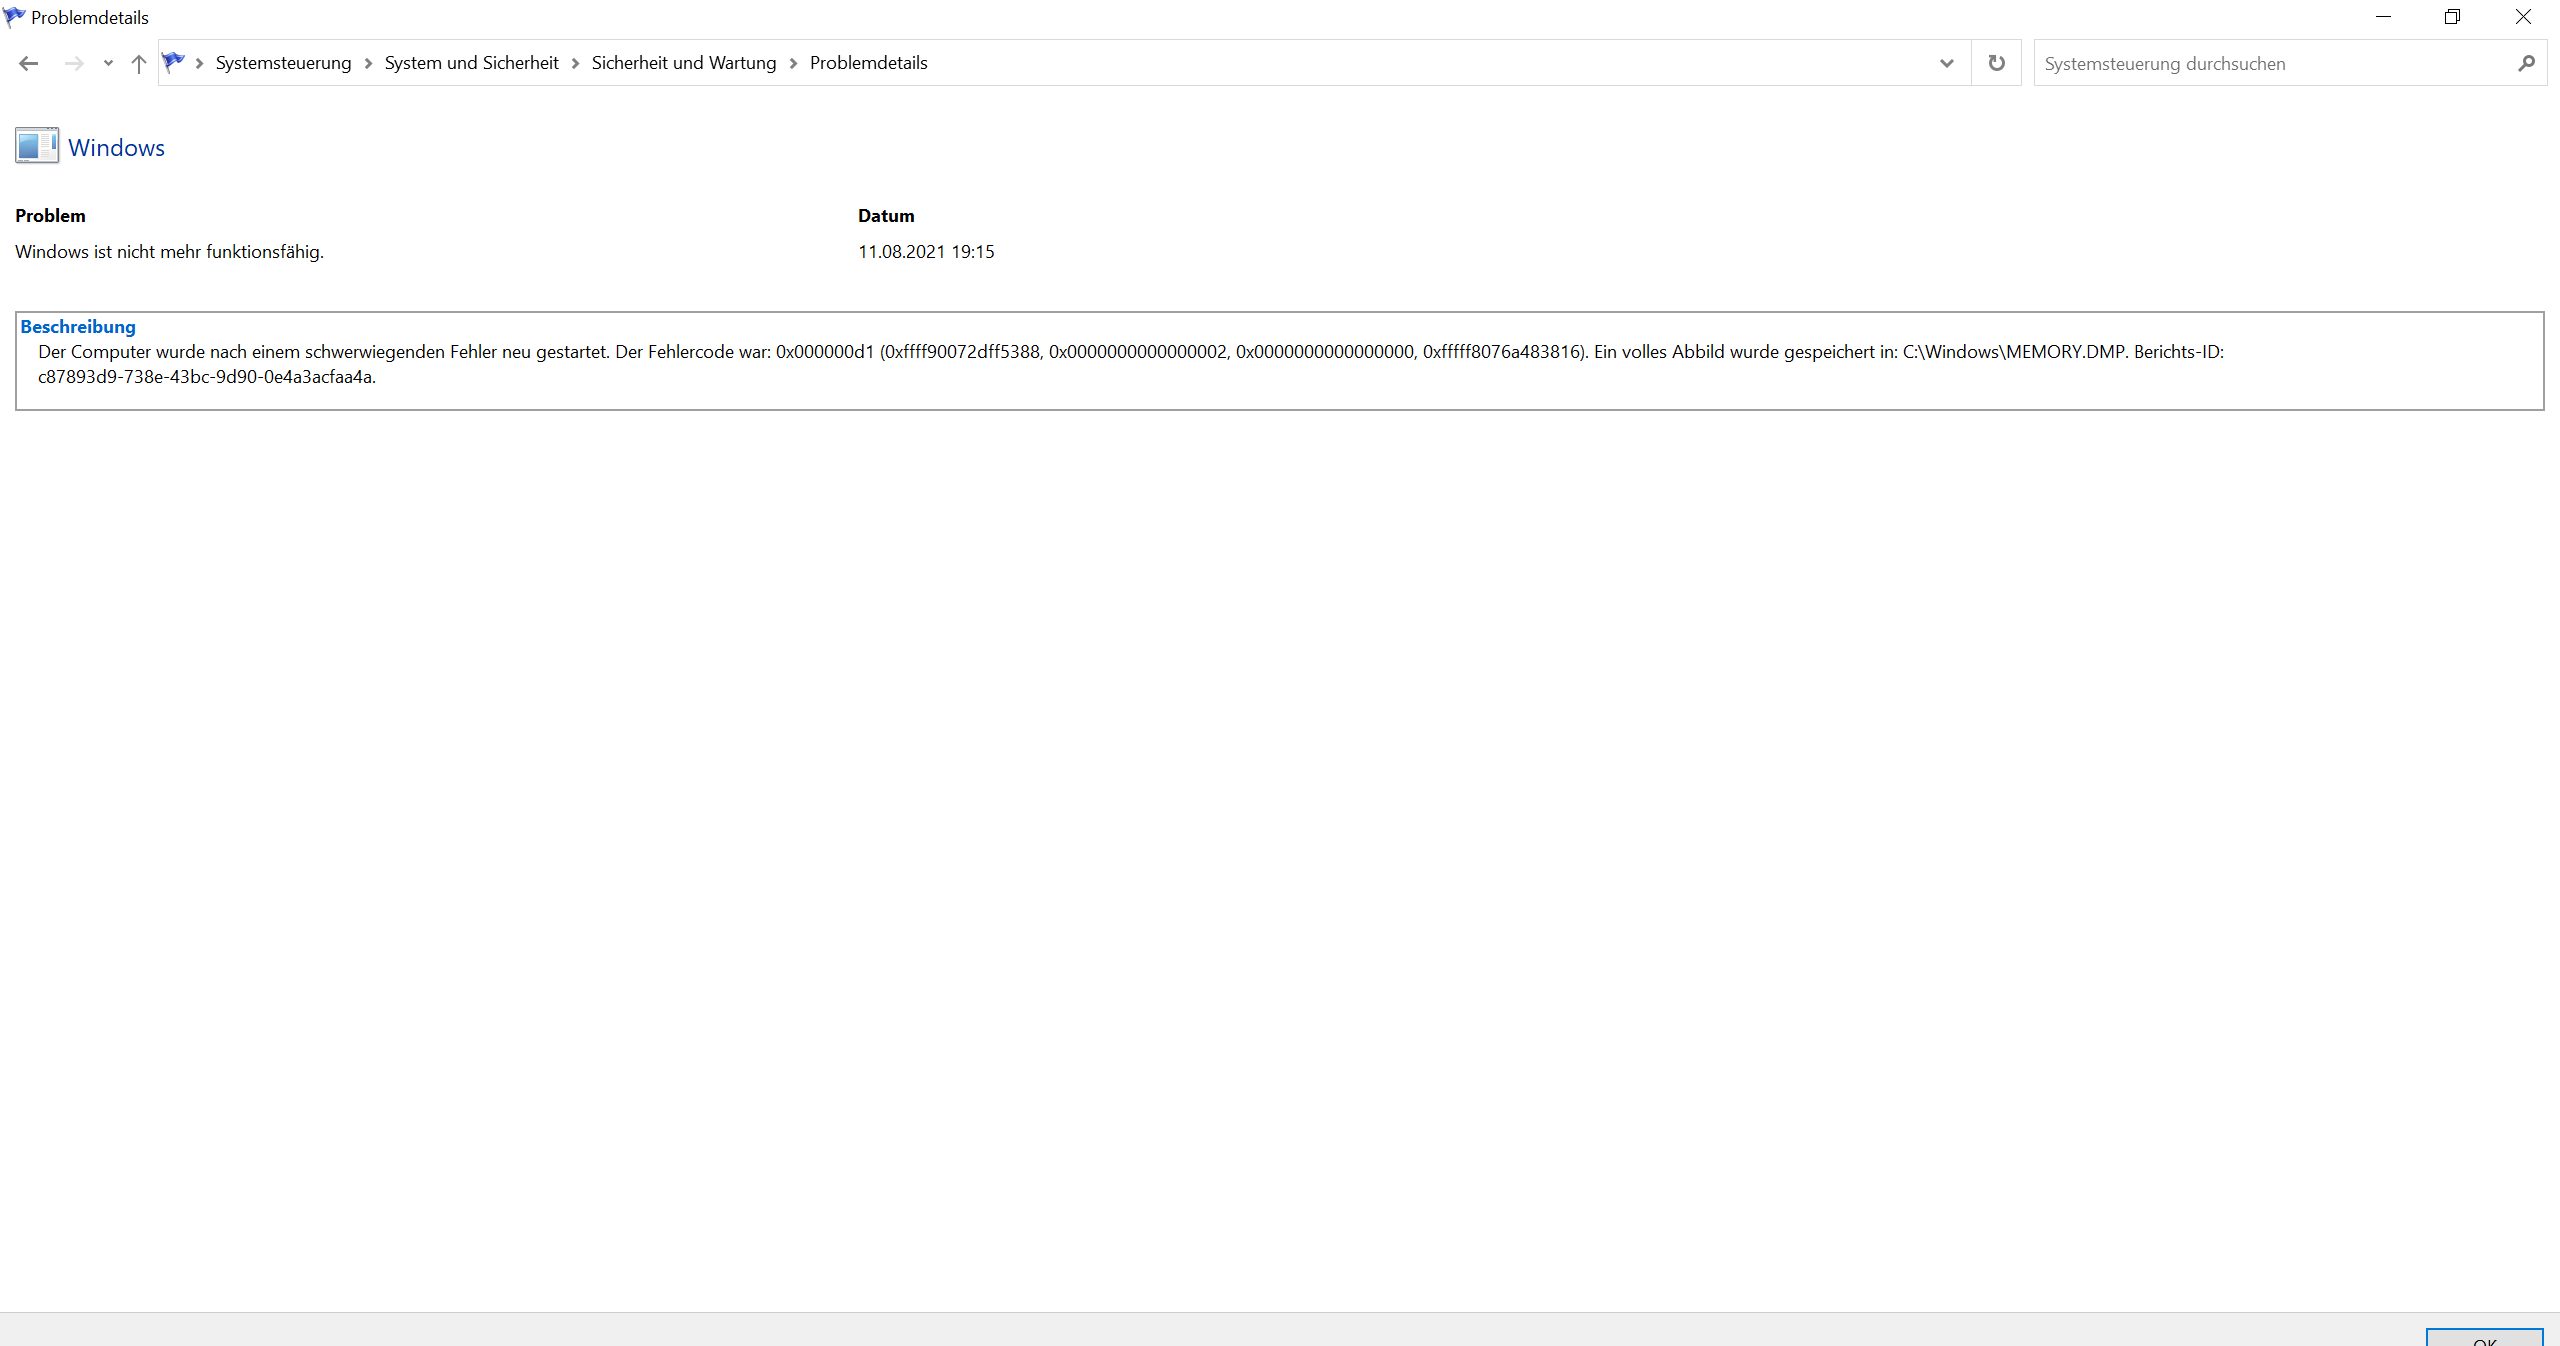The image size is (2560, 1346).
Task: Click the Problemdetails breadcrumb entry
Action: tap(868, 62)
